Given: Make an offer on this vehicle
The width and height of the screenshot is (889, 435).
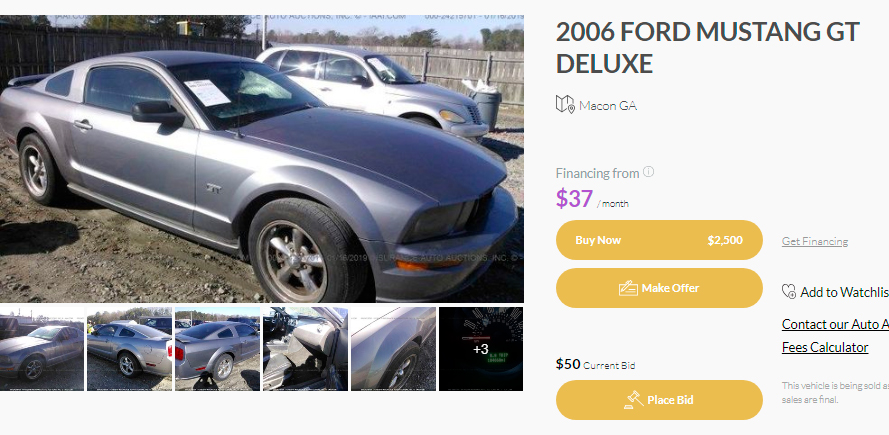Looking at the screenshot, I should point(659,288).
